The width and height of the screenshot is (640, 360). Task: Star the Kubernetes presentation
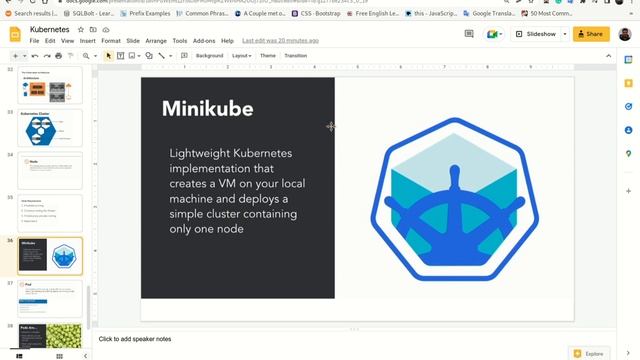pos(81,29)
